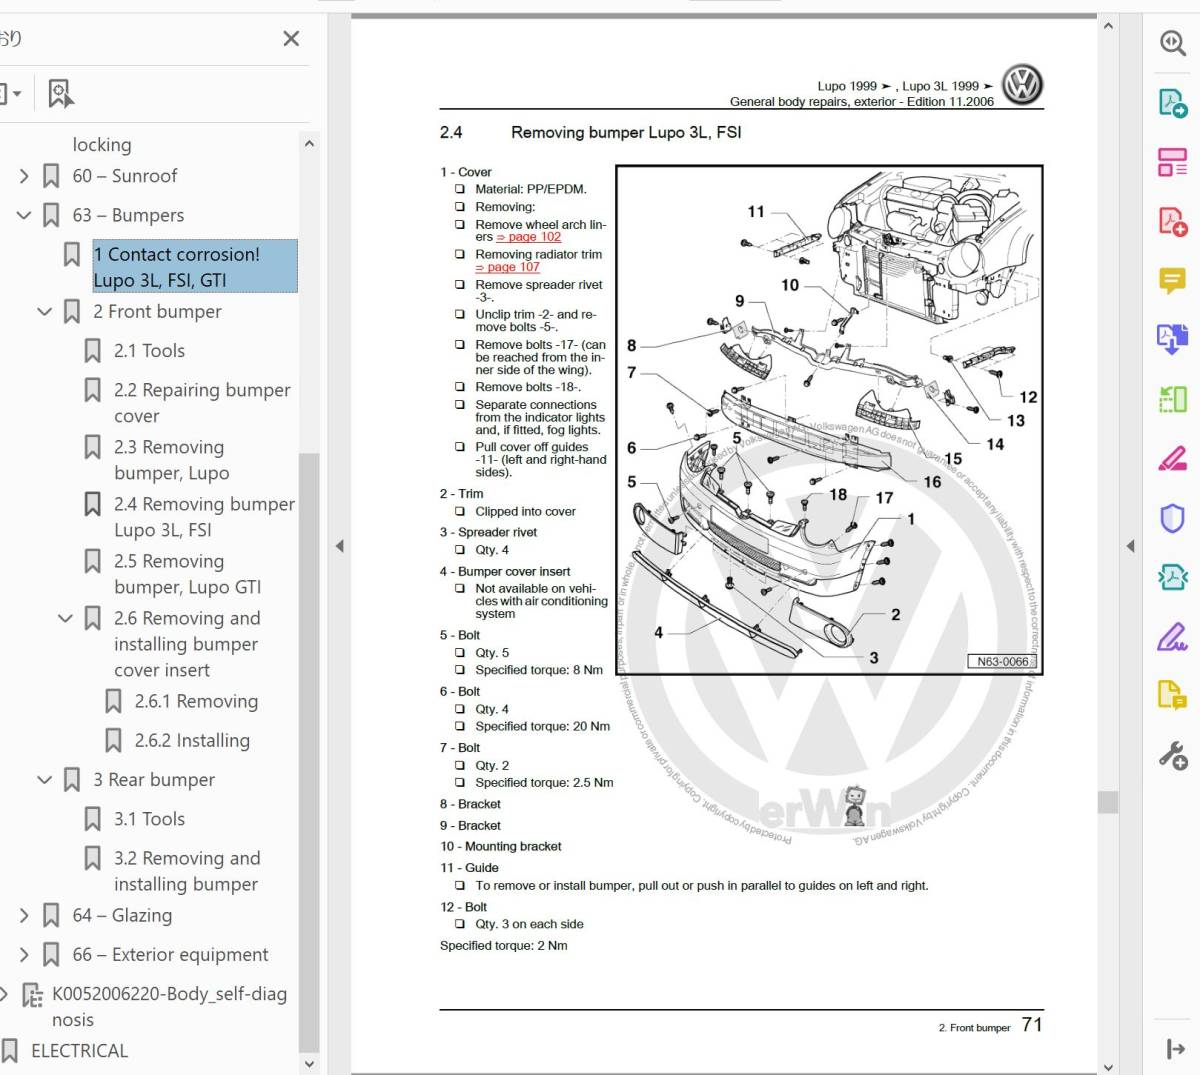Open the Protect shield icon
Screen dimensions: 1200x1075
point(1172,518)
